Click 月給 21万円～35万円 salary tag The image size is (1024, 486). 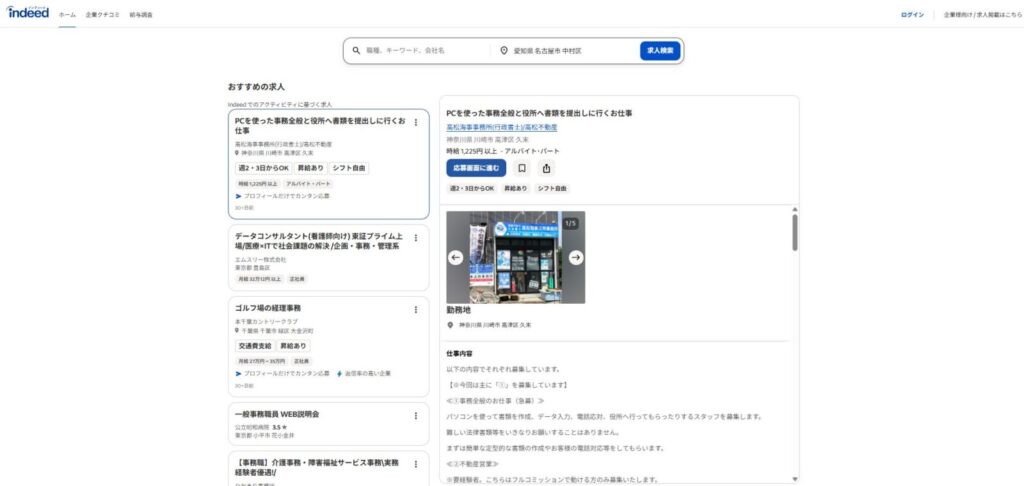coord(261,361)
